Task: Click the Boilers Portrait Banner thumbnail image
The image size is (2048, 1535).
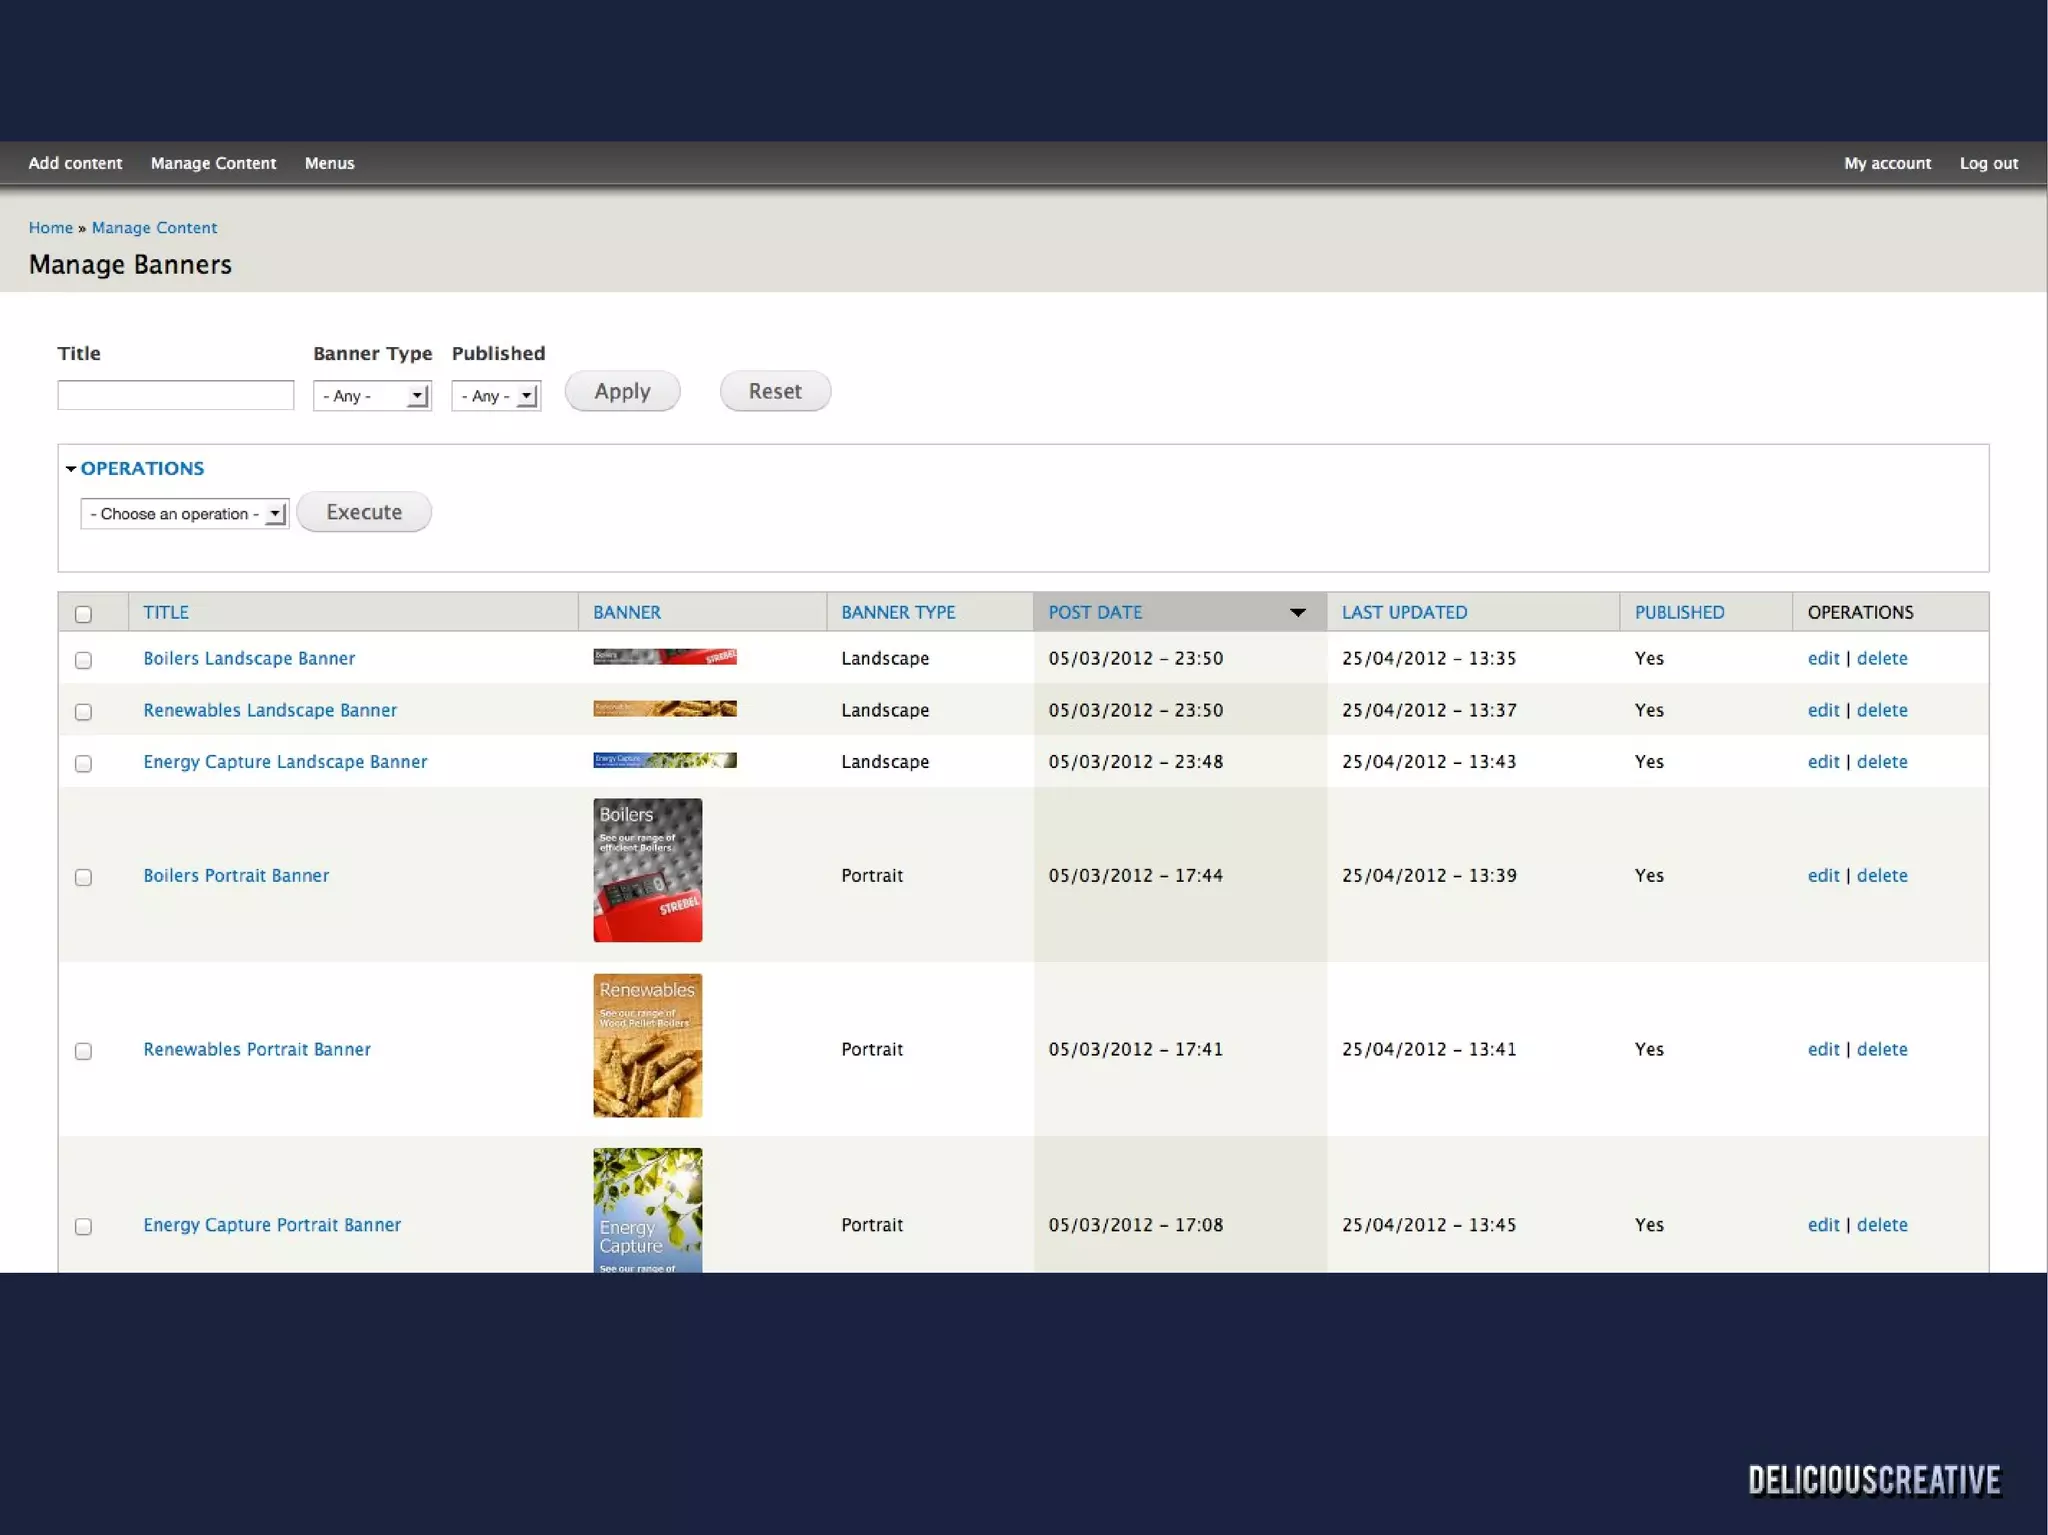Action: pos(647,869)
